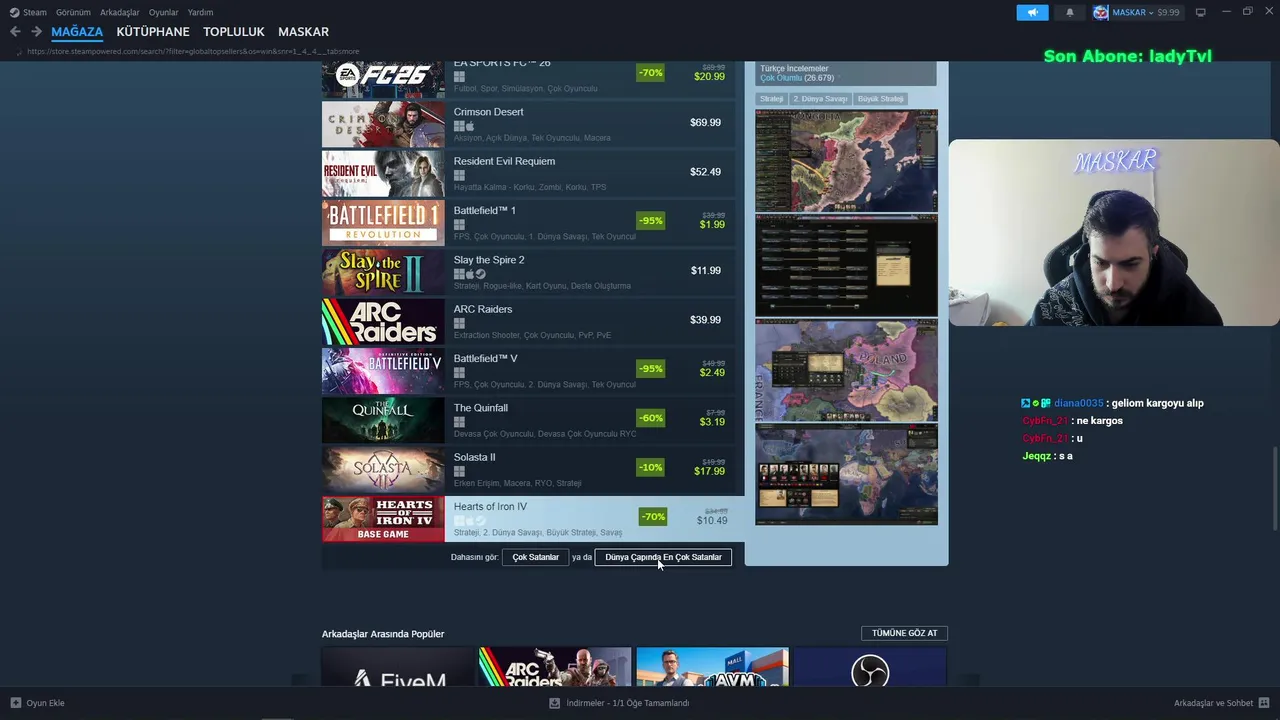Click the -60% discount on The Quinfall

coord(651,418)
